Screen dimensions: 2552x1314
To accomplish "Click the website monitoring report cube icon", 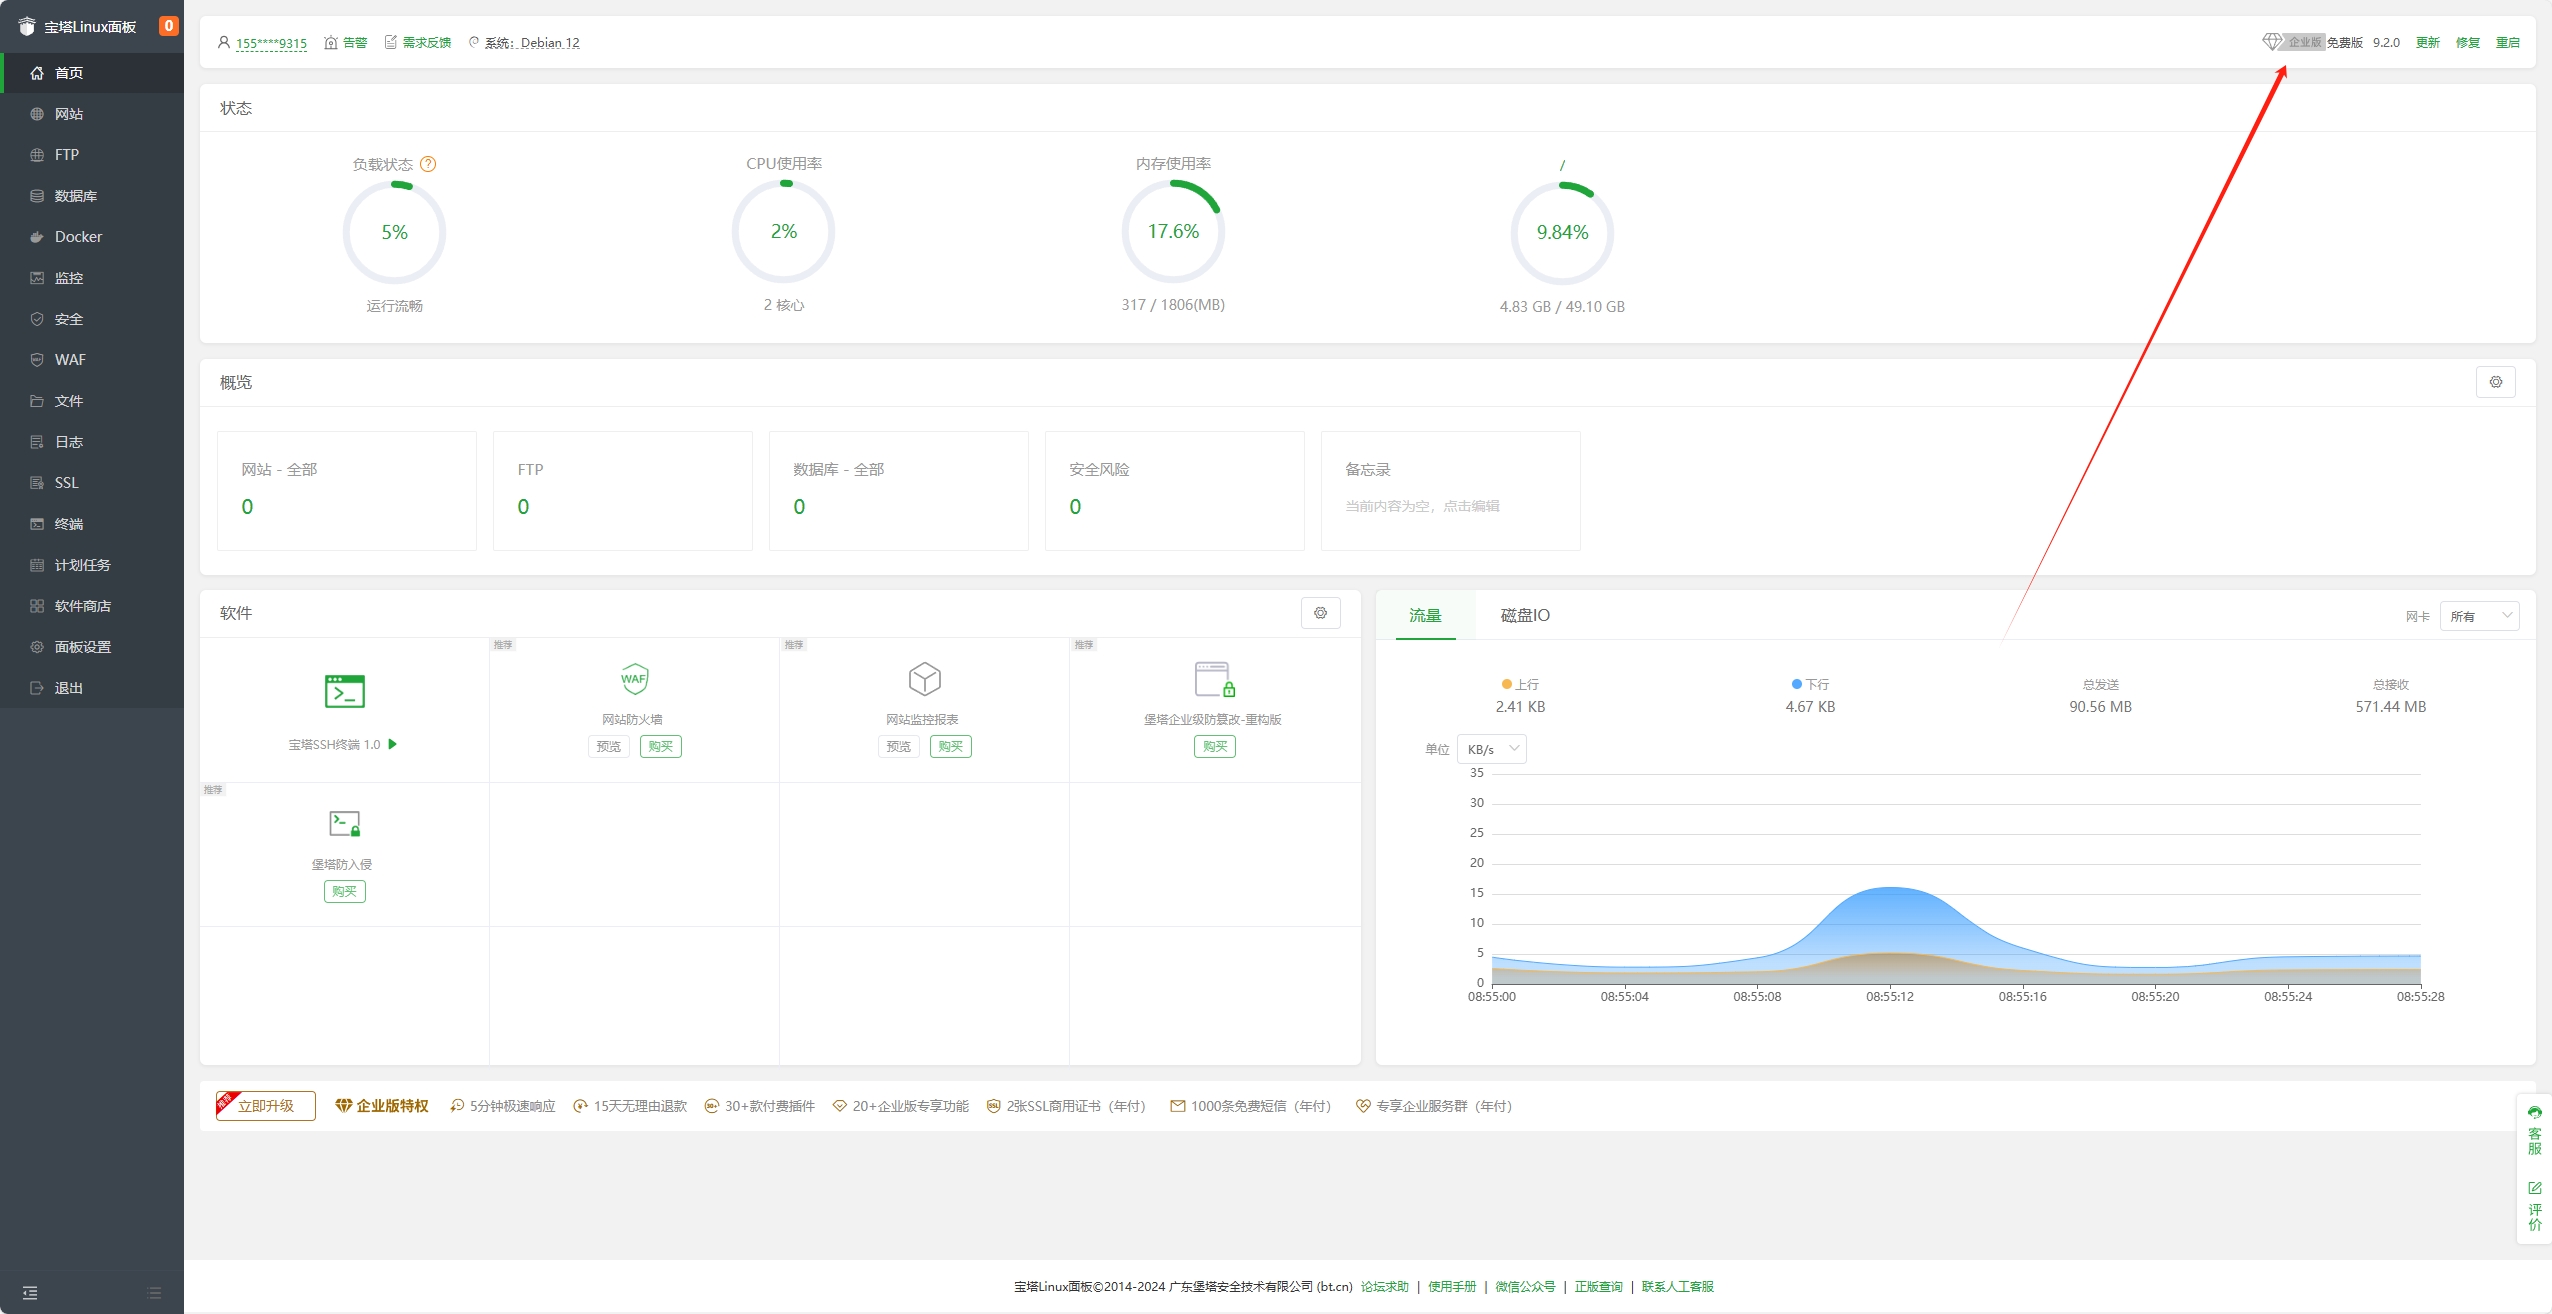I will [923, 679].
